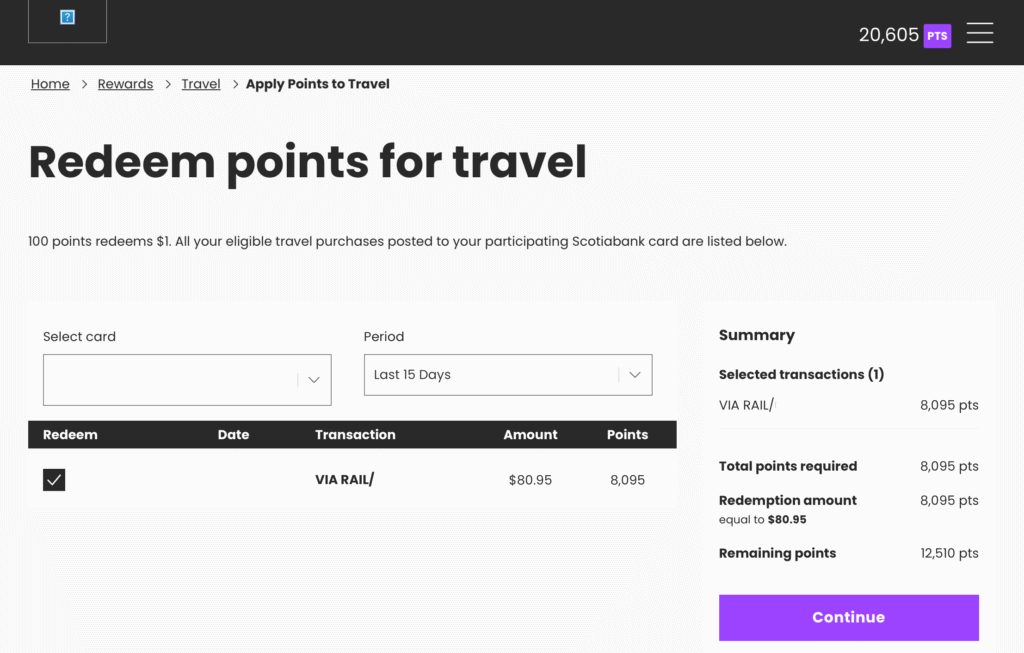Click the Amount column header
This screenshot has width=1024, height=653.
click(530, 435)
